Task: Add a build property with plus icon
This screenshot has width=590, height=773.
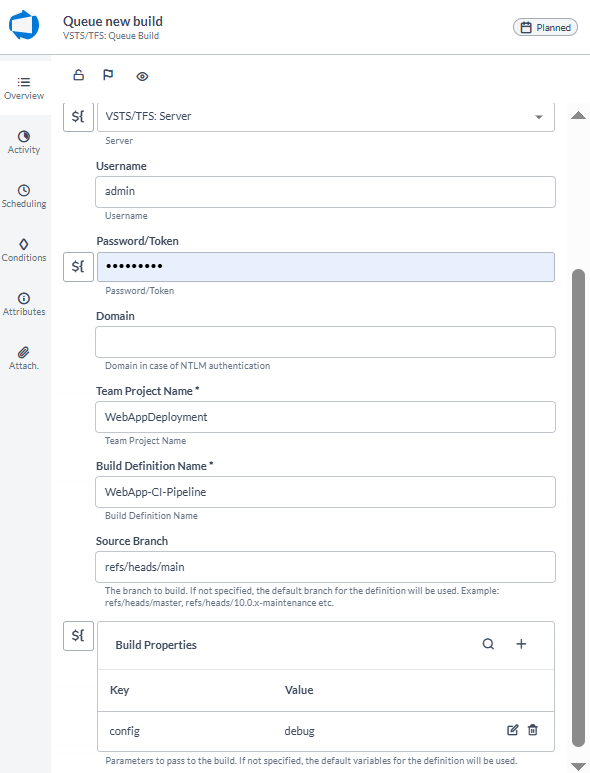Action: [x=521, y=644]
